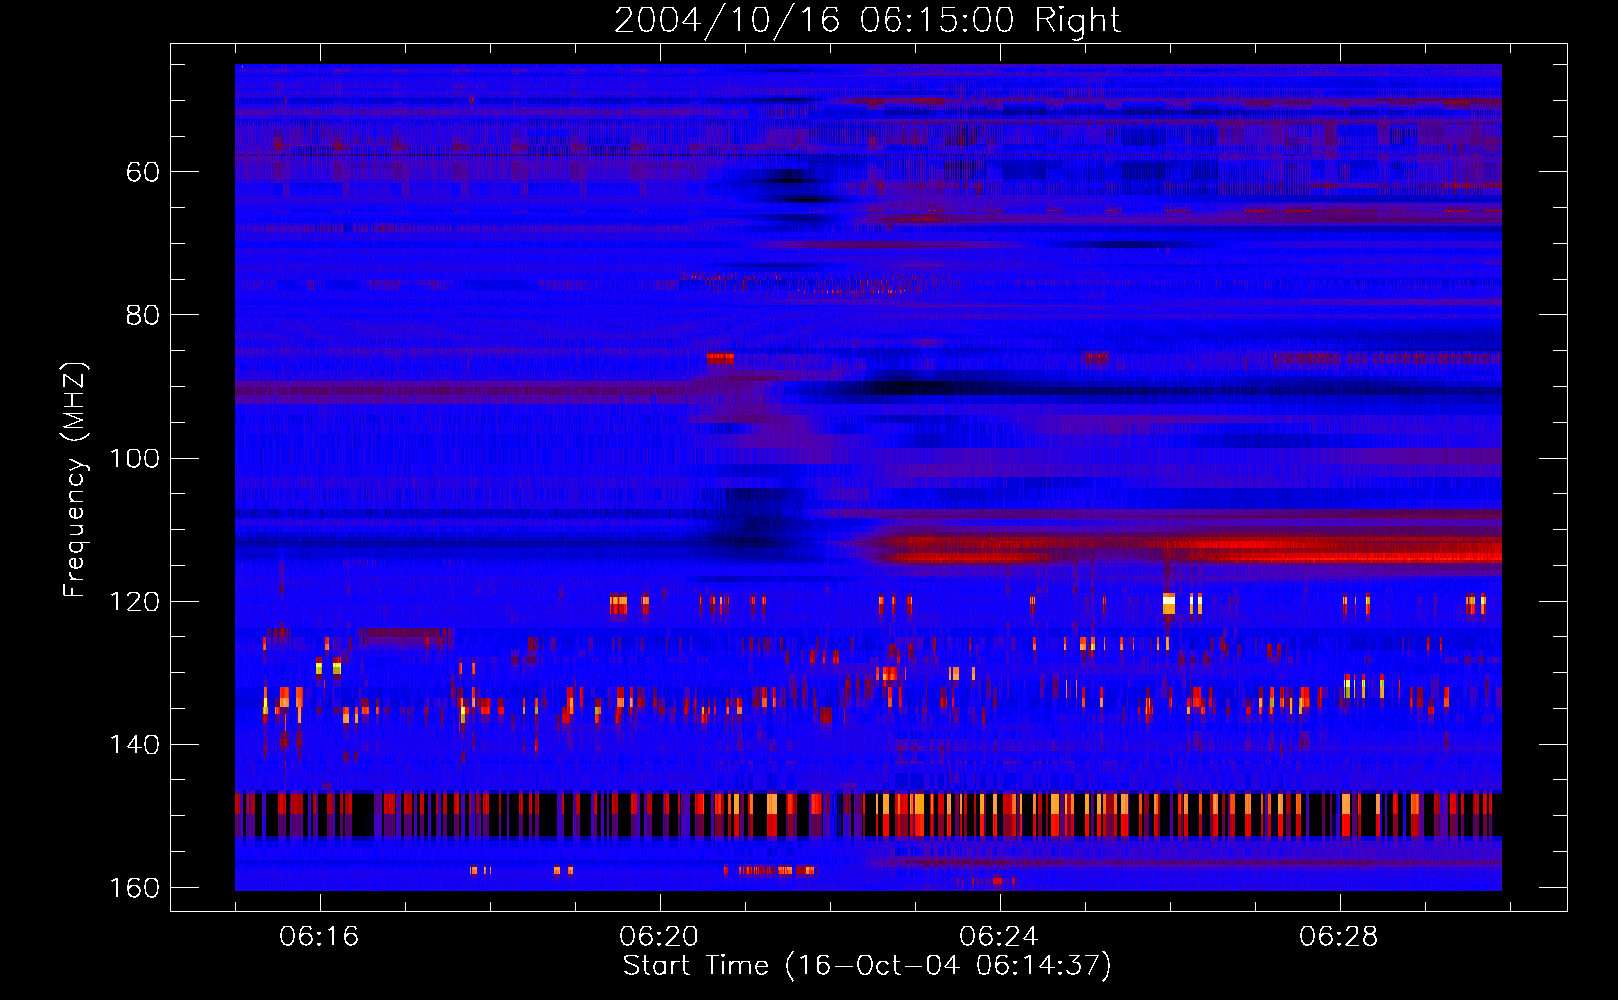Click the 06:24 time tick label

point(999,936)
